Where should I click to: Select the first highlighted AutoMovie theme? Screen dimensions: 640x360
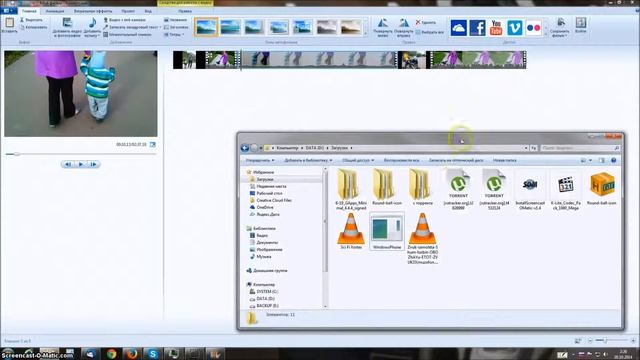(206, 27)
